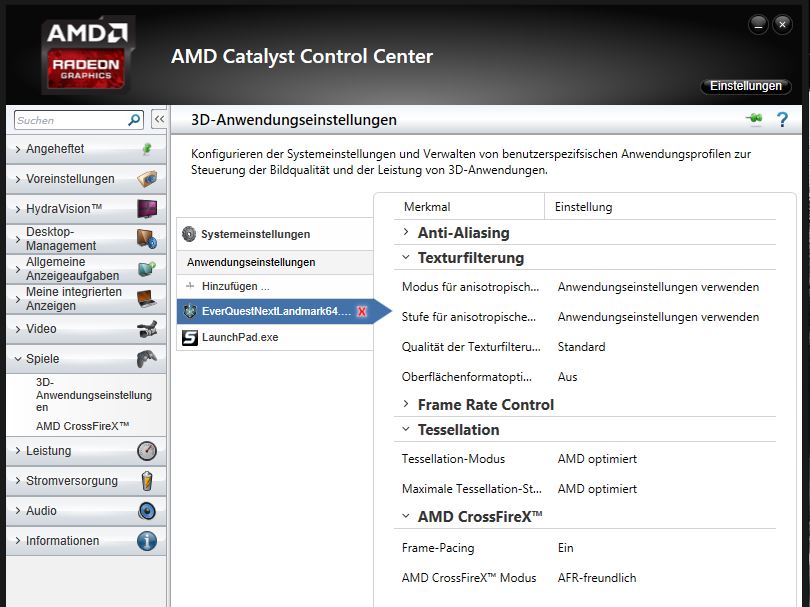Click the Stromversorgung battery icon
This screenshot has width=810, height=607.
(x=147, y=480)
